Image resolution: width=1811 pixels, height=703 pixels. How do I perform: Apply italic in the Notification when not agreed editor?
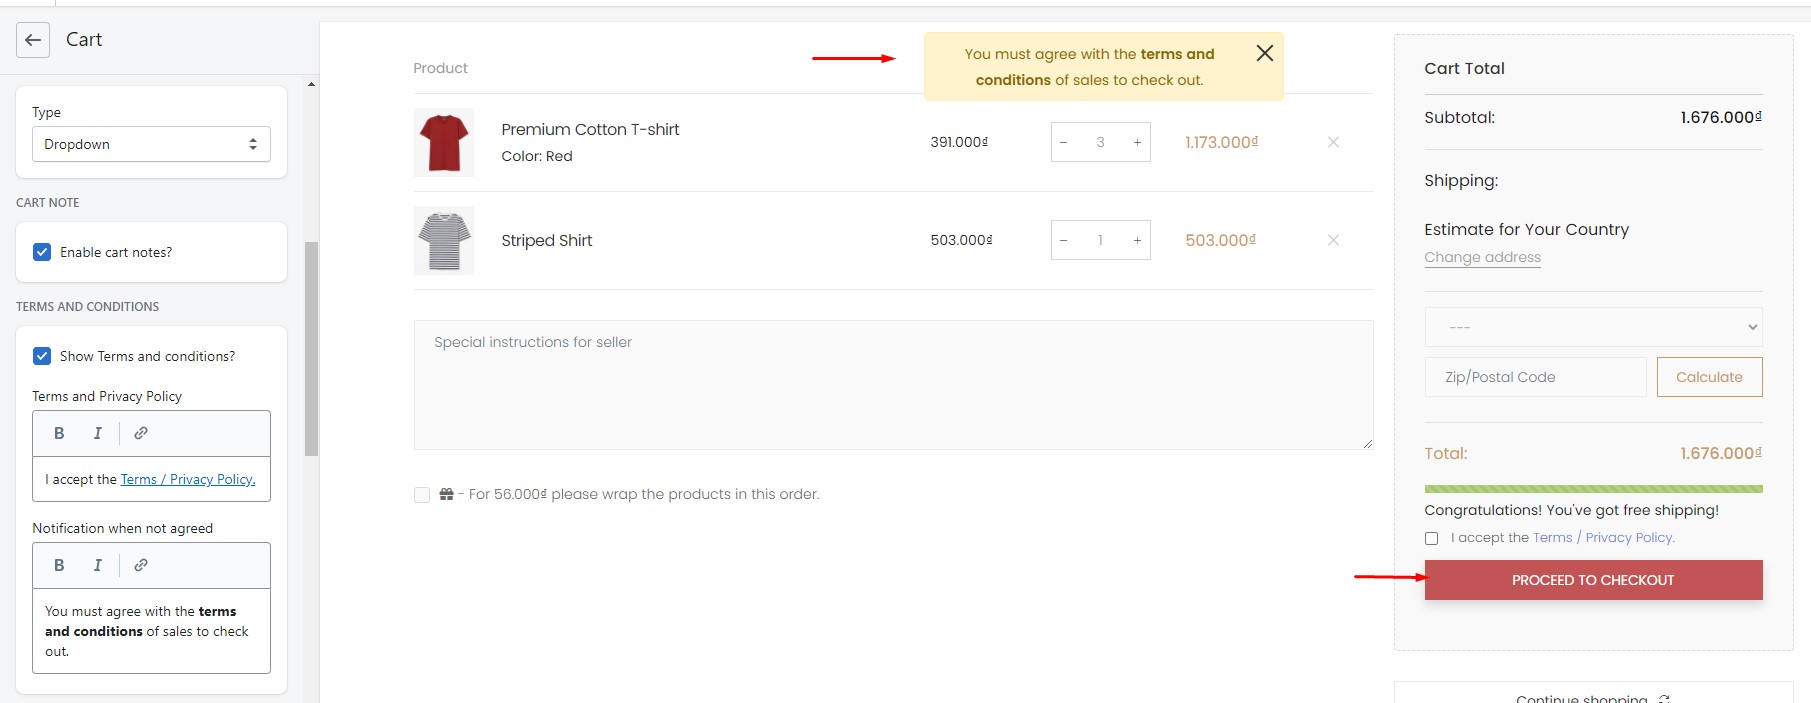tap(97, 565)
